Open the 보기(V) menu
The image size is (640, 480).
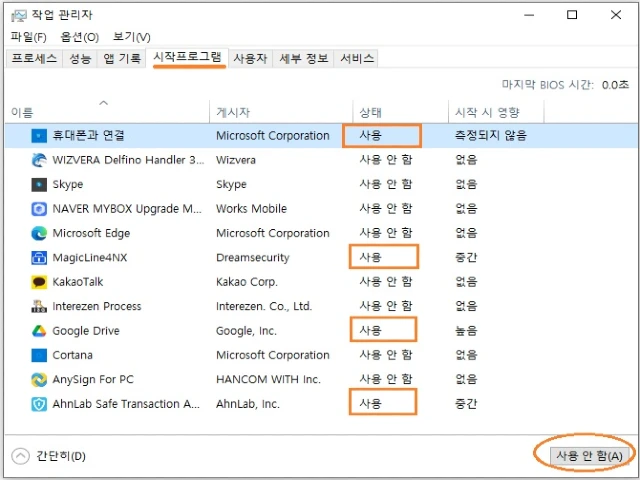click(132, 37)
